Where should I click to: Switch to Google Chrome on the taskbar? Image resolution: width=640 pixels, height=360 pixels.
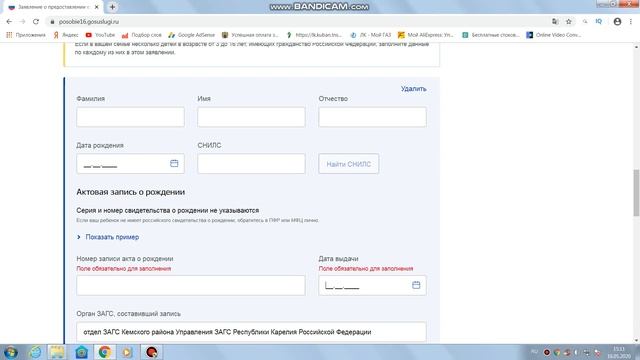104,352
